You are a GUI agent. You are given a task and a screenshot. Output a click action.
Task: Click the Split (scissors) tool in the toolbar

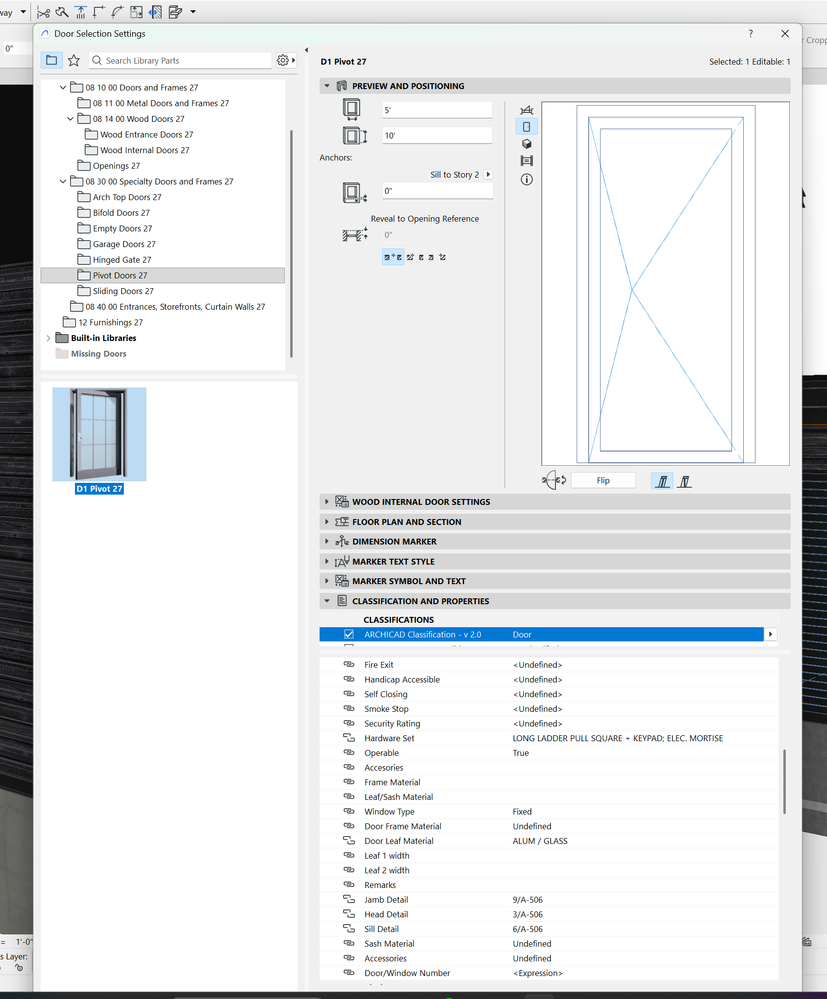tap(44, 12)
